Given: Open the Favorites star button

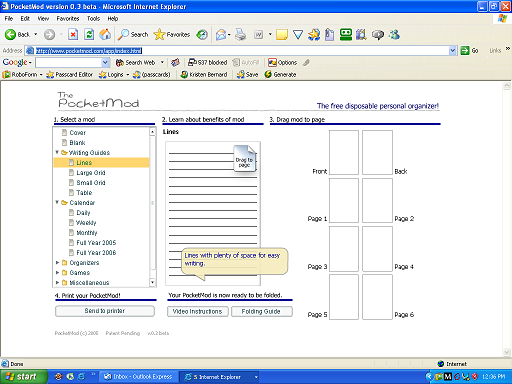Looking at the screenshot, I should [x=172, y=34].
